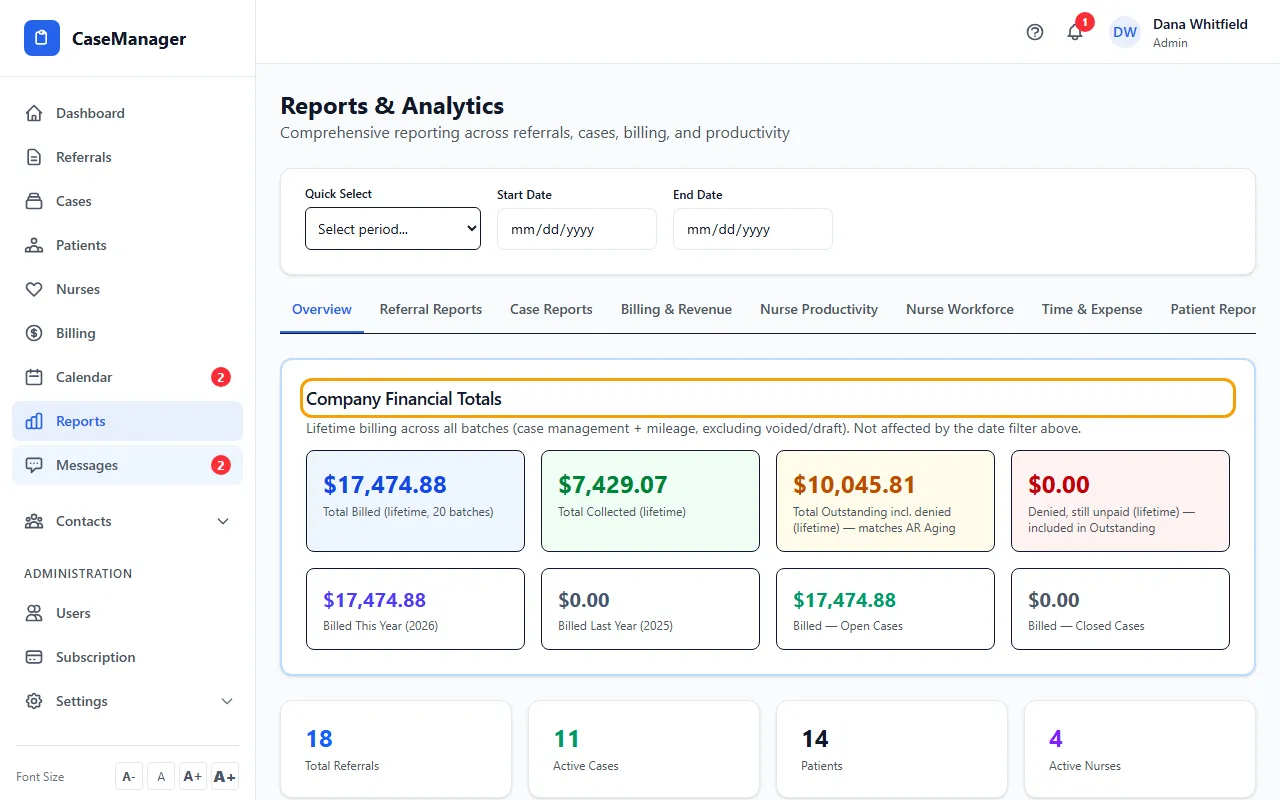
Task: Click the red badge on Calendar
Action: [221, 377]
